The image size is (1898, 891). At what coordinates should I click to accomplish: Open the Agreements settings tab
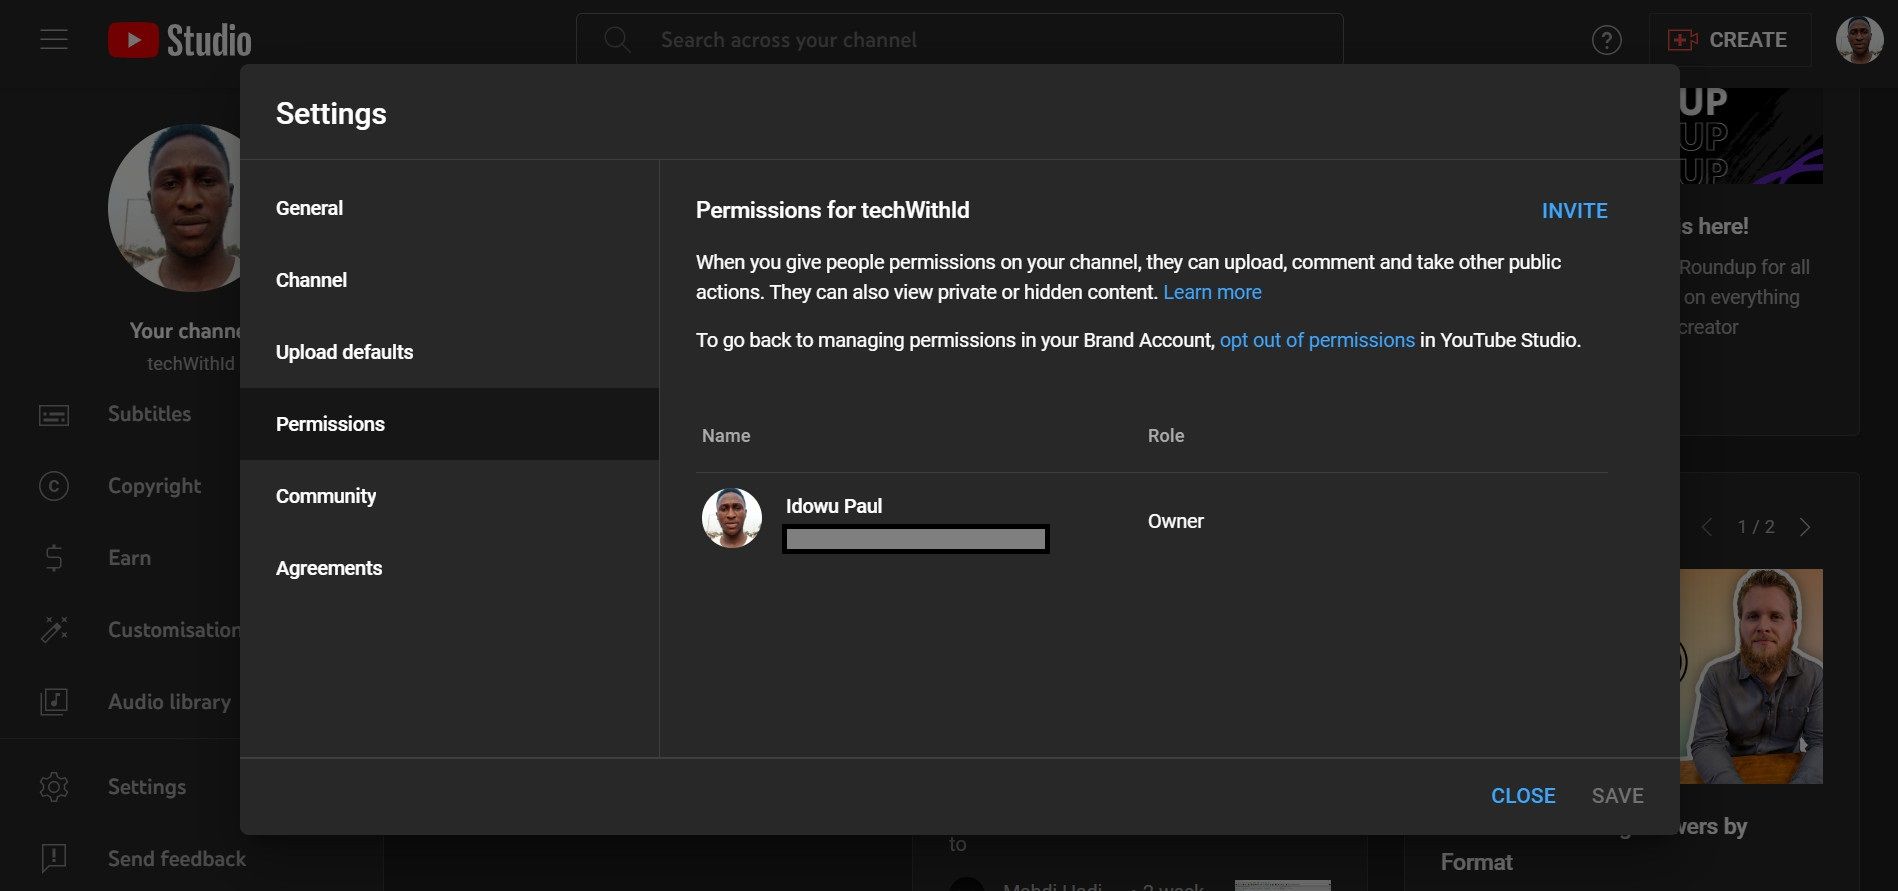click(x=329, y=568)
